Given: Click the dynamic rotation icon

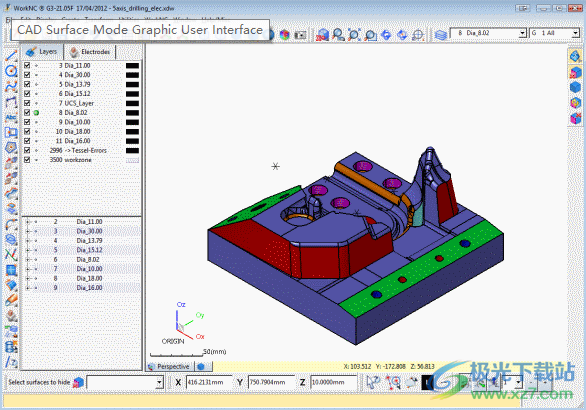Looking at the screenshot, I should click(402, 35).
